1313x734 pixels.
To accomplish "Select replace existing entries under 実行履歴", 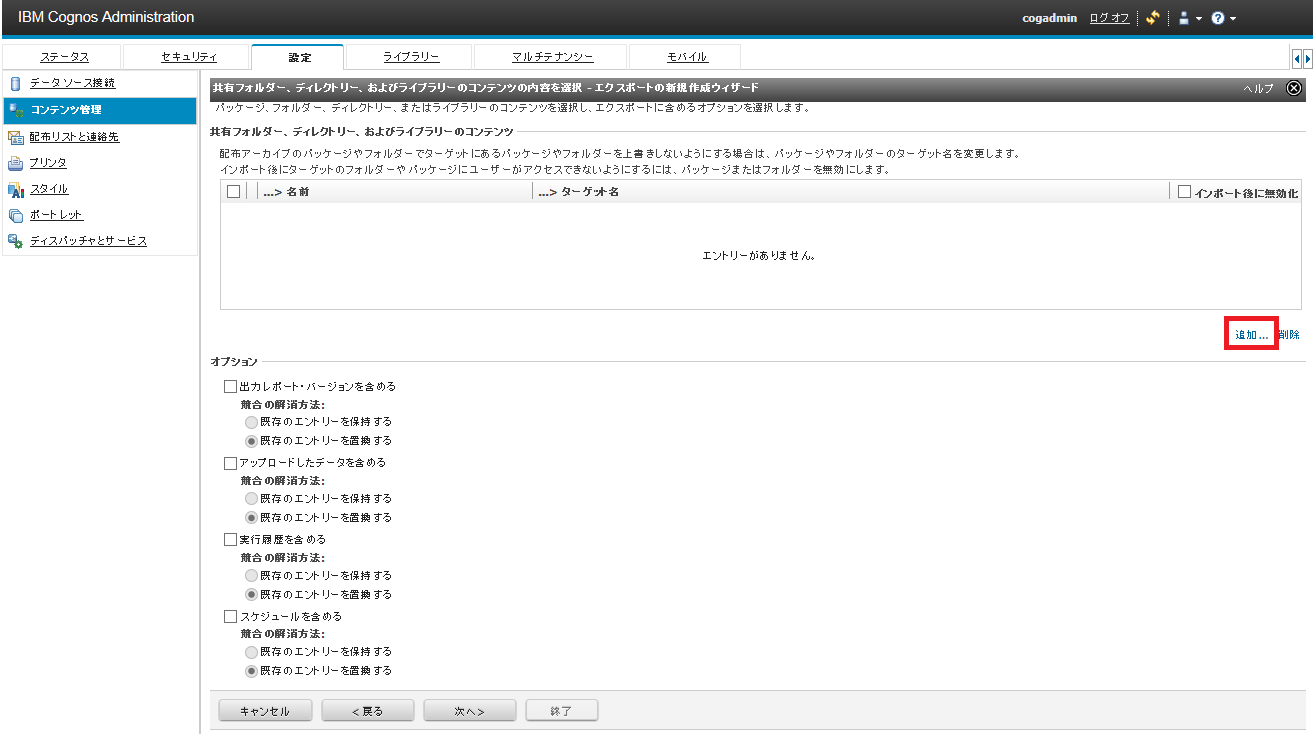I will point(251,594).
